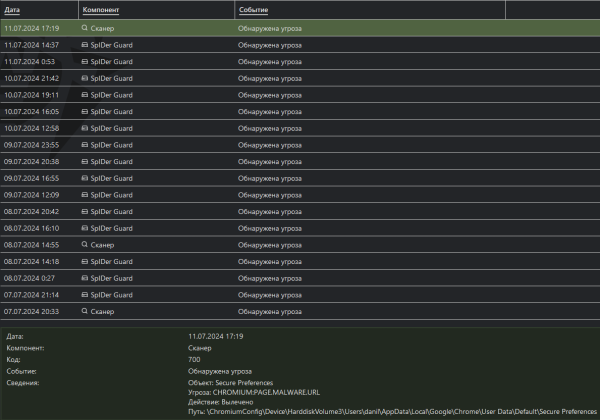600x420 pixels.
Task: Click the Scanner icon in the 07.07.2024 20:33 row
Action: click(x=85, y=312)
